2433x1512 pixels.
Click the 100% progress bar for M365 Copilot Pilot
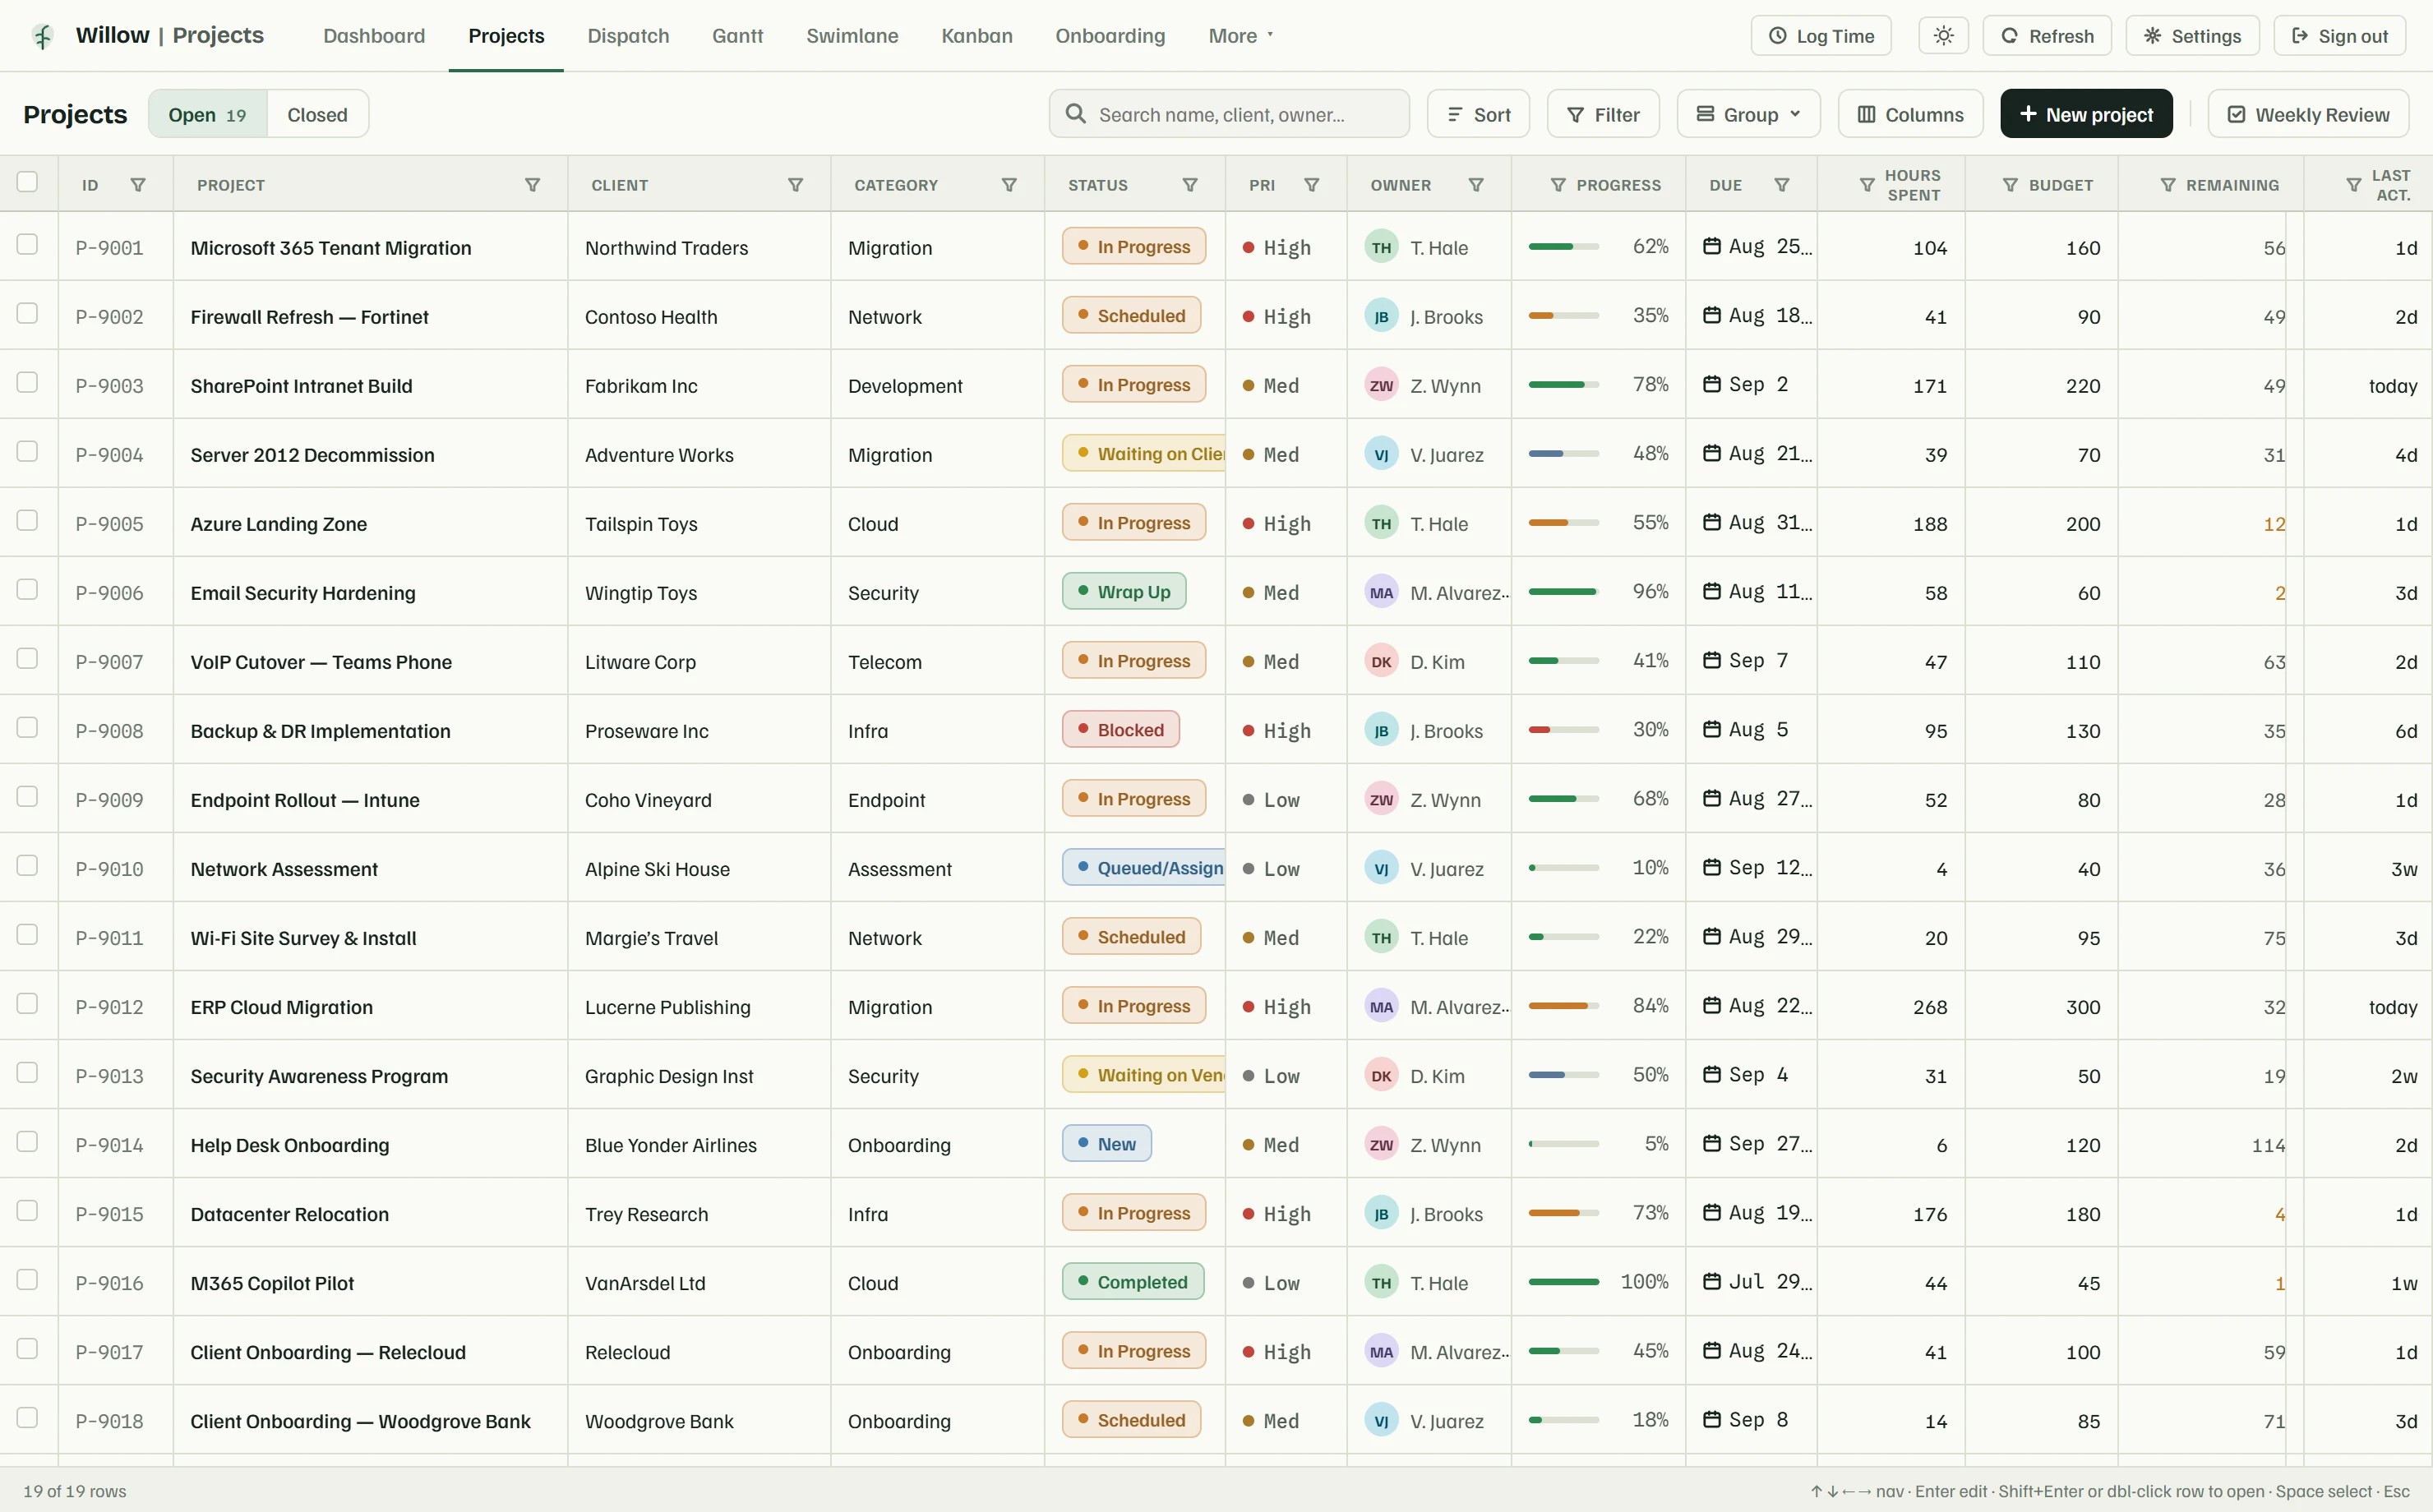(x=1563, y=1282)
